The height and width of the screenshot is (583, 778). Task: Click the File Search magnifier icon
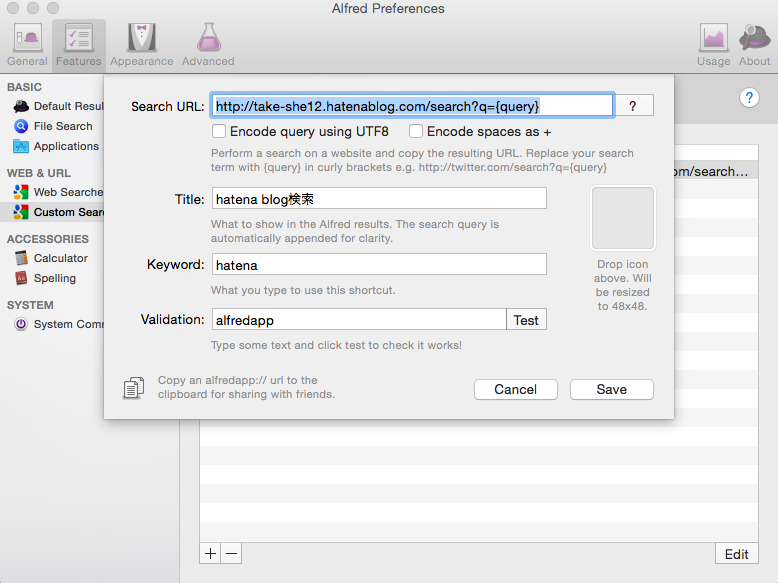pyautogui.click(x=21, y=126)
